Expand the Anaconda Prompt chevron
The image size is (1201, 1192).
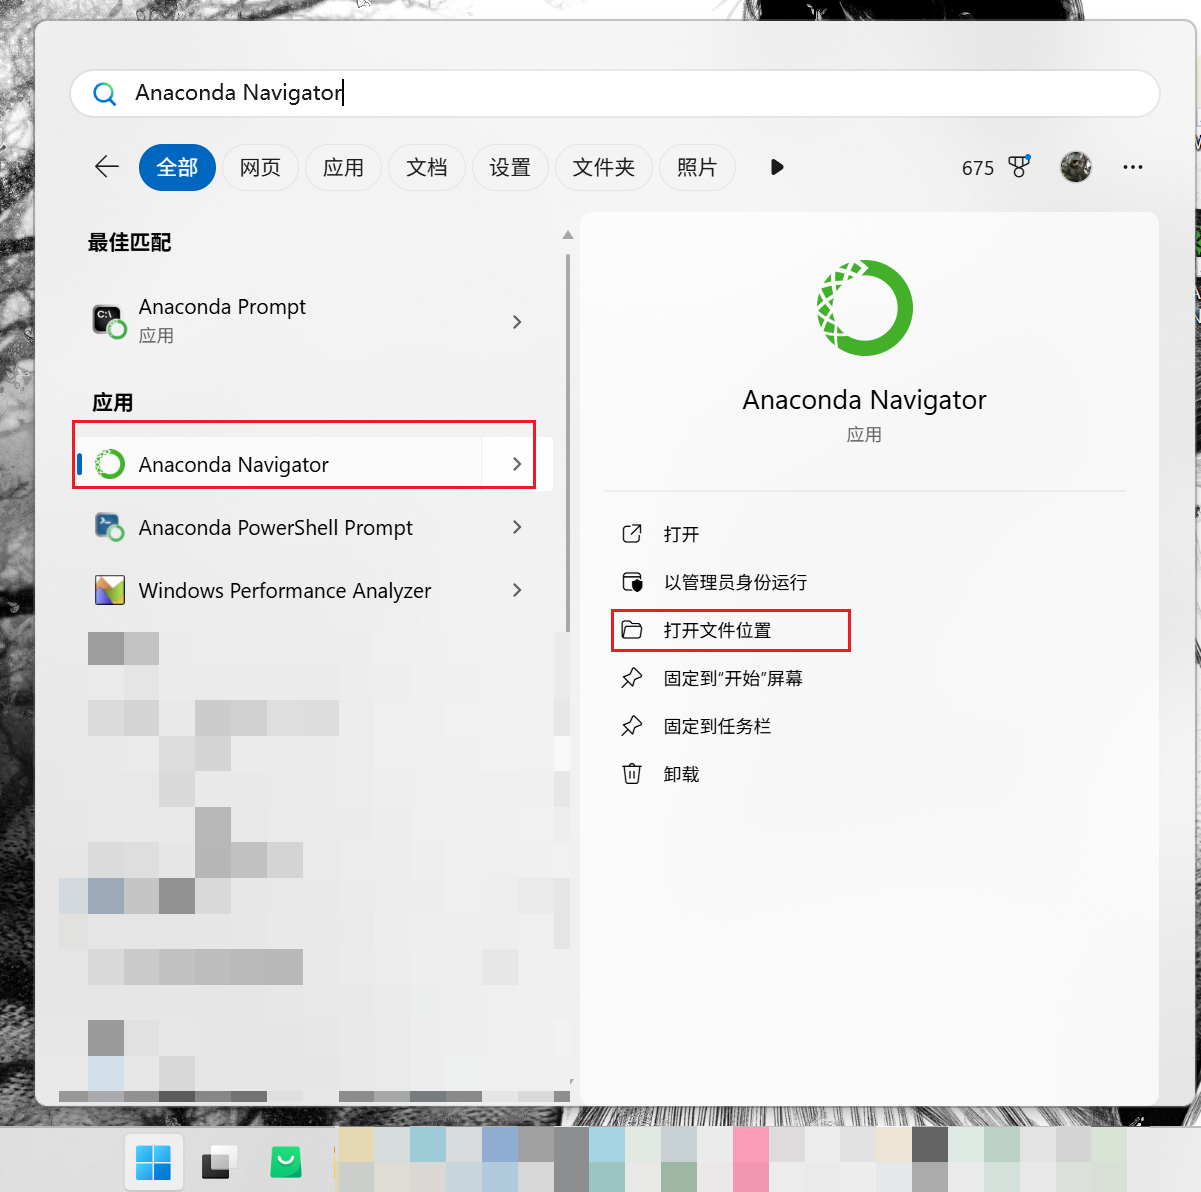(517, 322)
